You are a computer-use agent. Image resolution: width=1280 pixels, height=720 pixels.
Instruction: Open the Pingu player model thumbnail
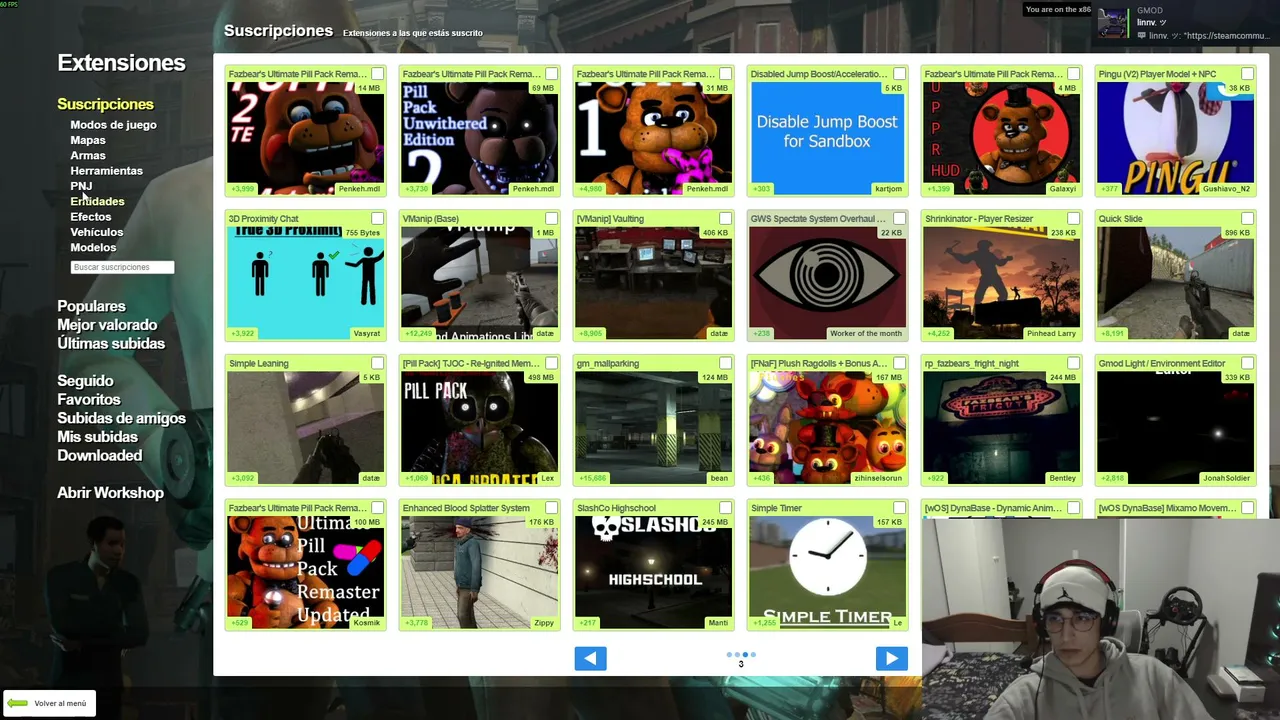[x=1175, y=138]
